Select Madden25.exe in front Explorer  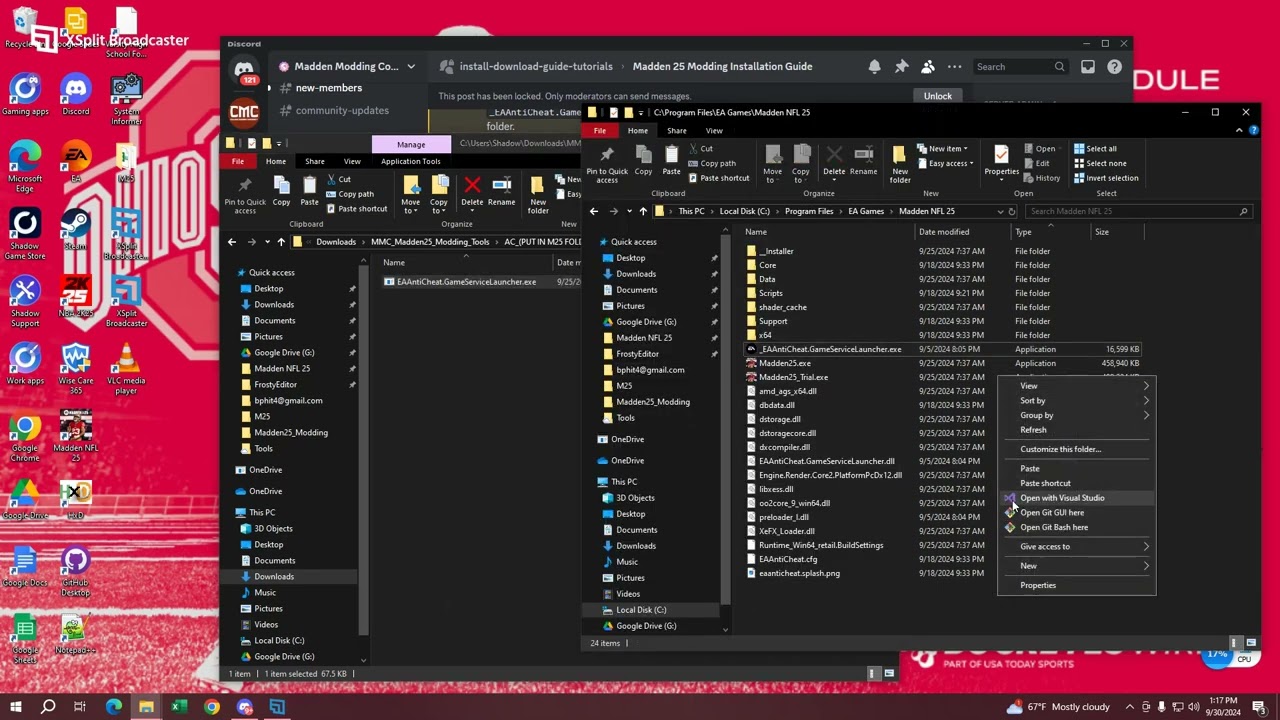(x=785, y=363)
